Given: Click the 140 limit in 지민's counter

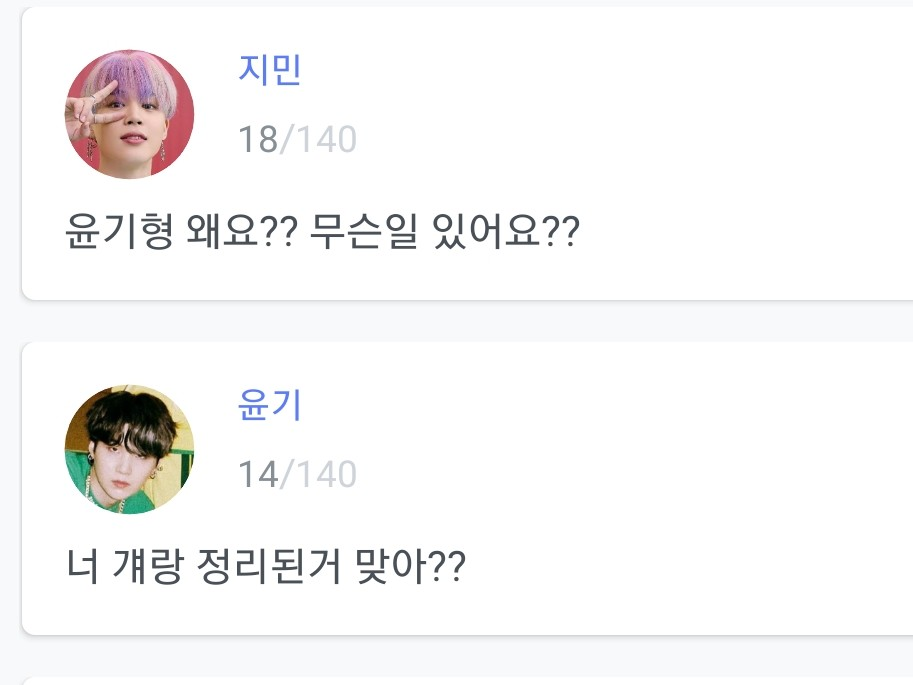Looking at the screenshot, I should click(x=323, y=140).
